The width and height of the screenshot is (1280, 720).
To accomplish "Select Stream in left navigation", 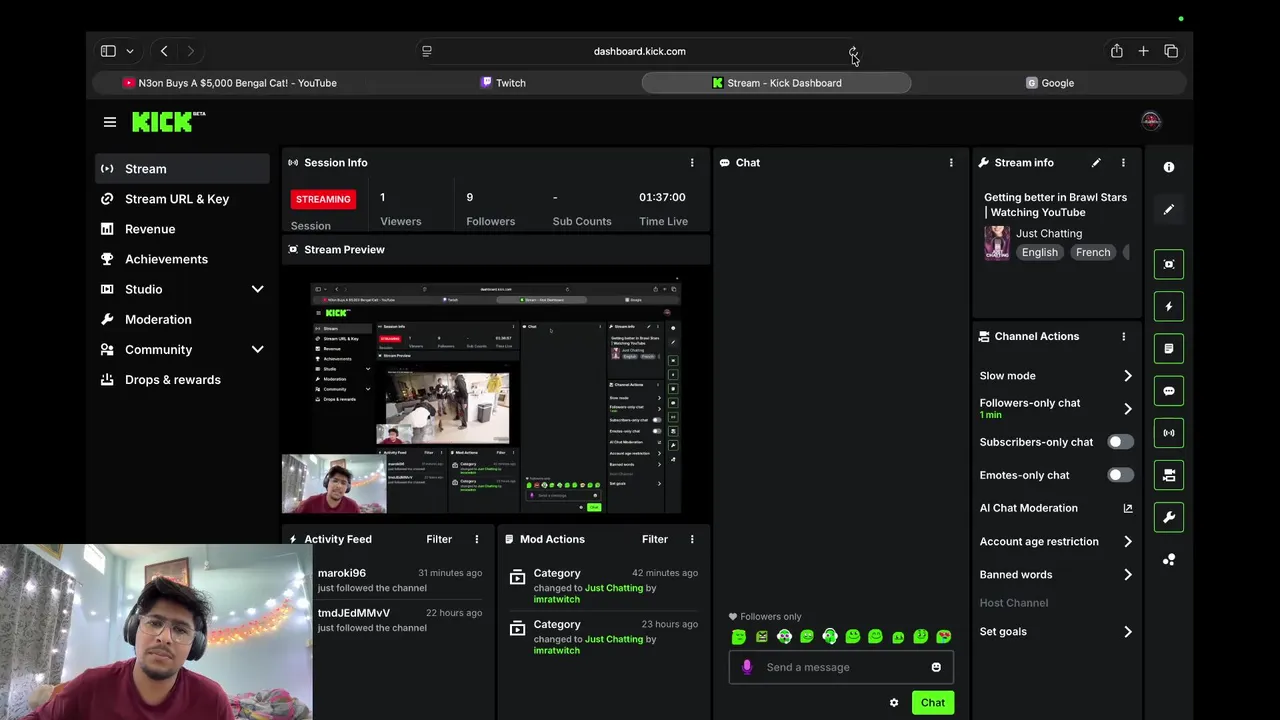I will pyautogui.click(x=182, y=169).
